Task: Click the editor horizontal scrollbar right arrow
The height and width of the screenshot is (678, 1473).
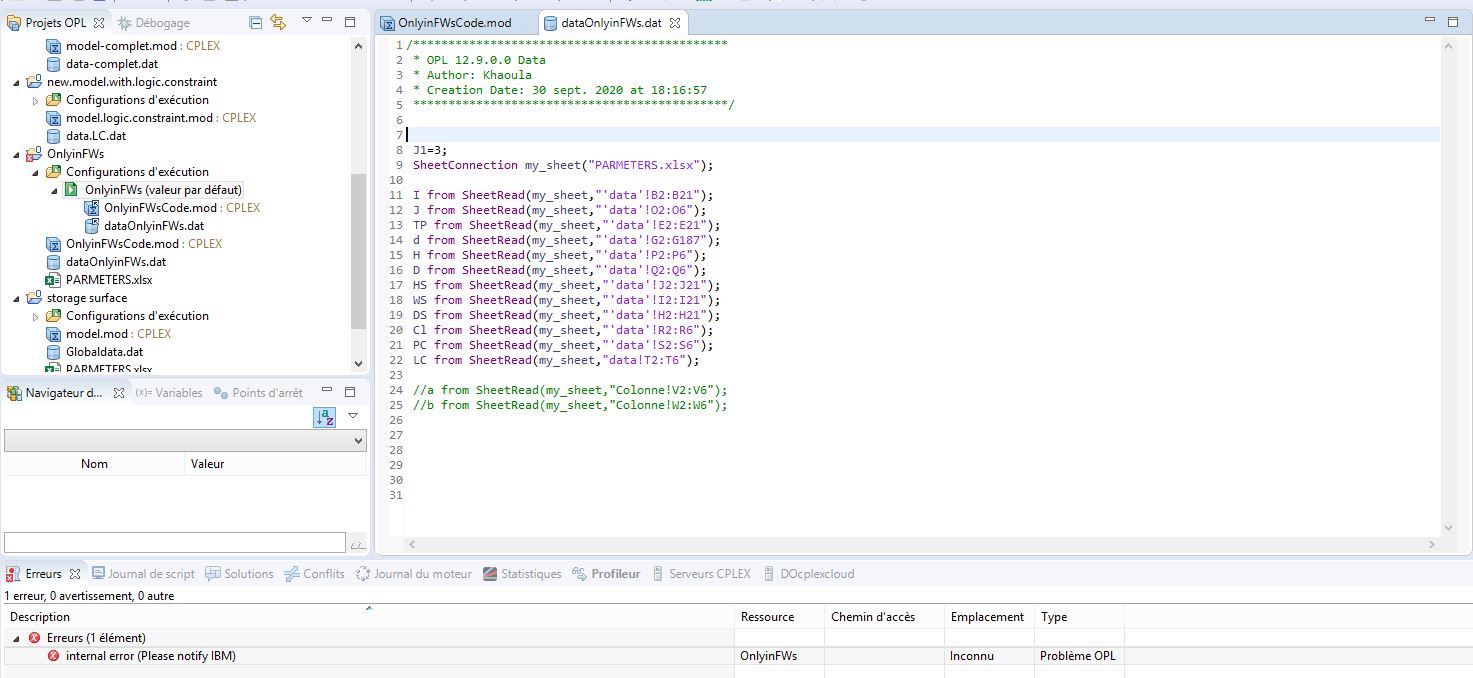Action: [x=1432, y=545]
